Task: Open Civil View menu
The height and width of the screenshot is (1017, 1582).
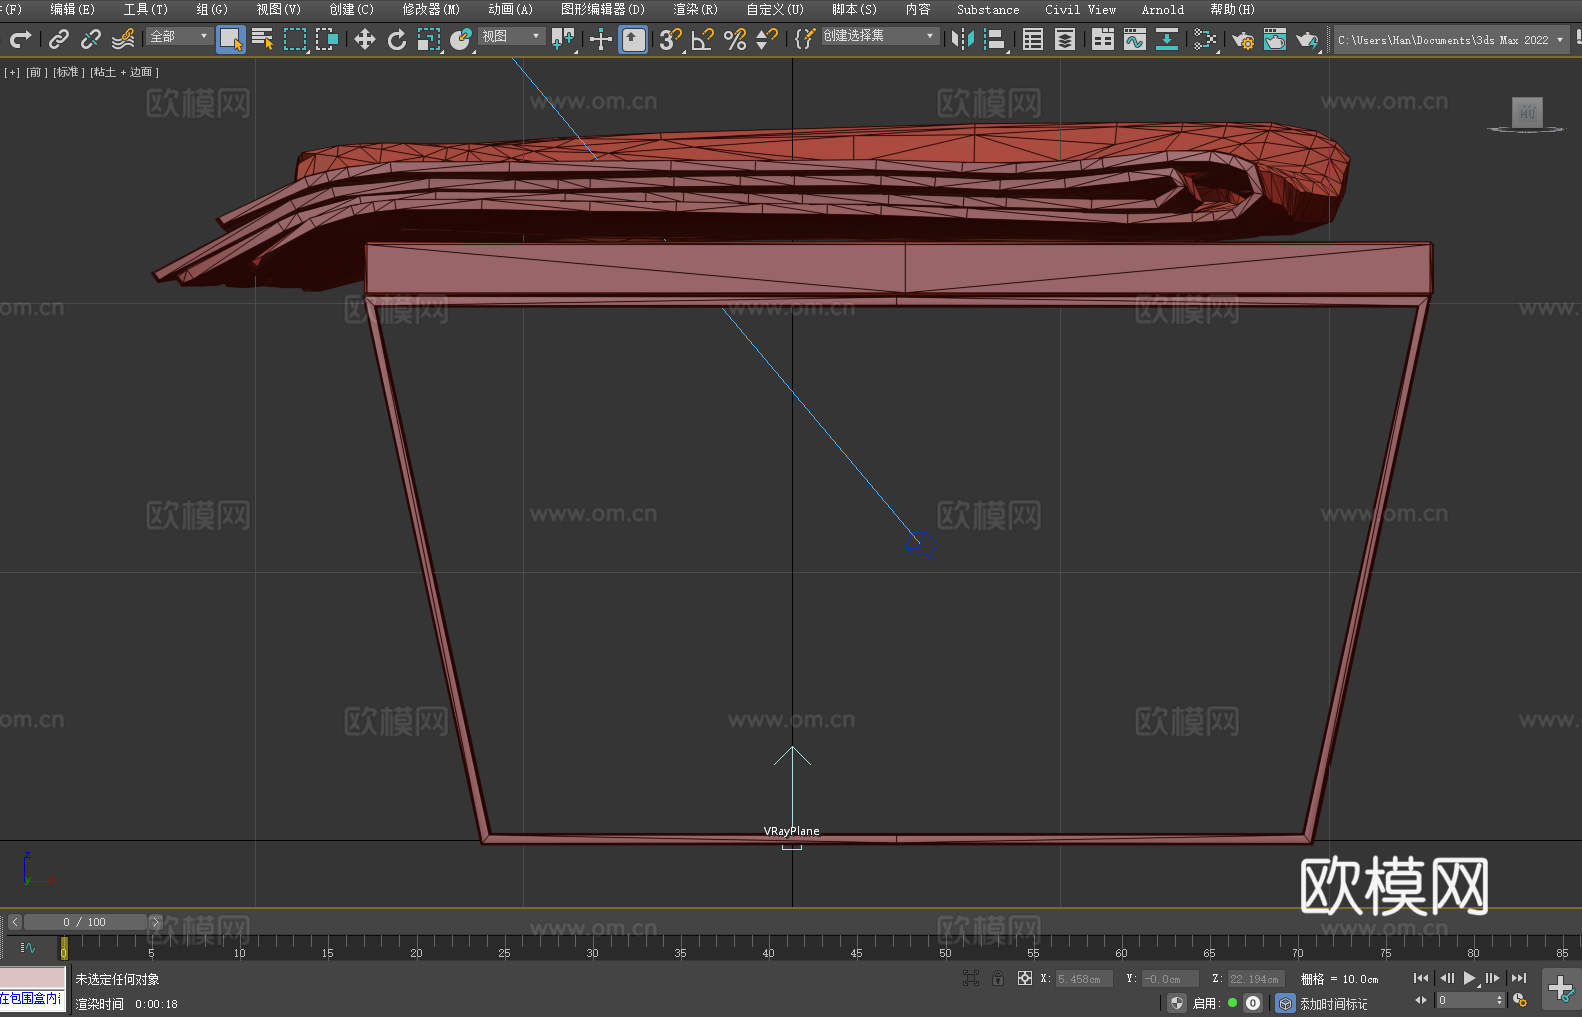Action: pyautogui.click(x=1081, y=9)
